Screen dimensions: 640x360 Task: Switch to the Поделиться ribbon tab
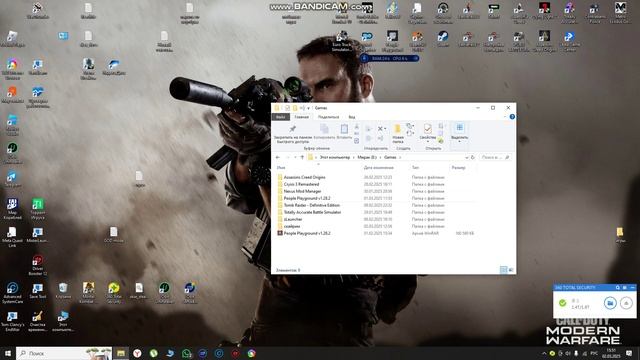[x=329, y=117]
